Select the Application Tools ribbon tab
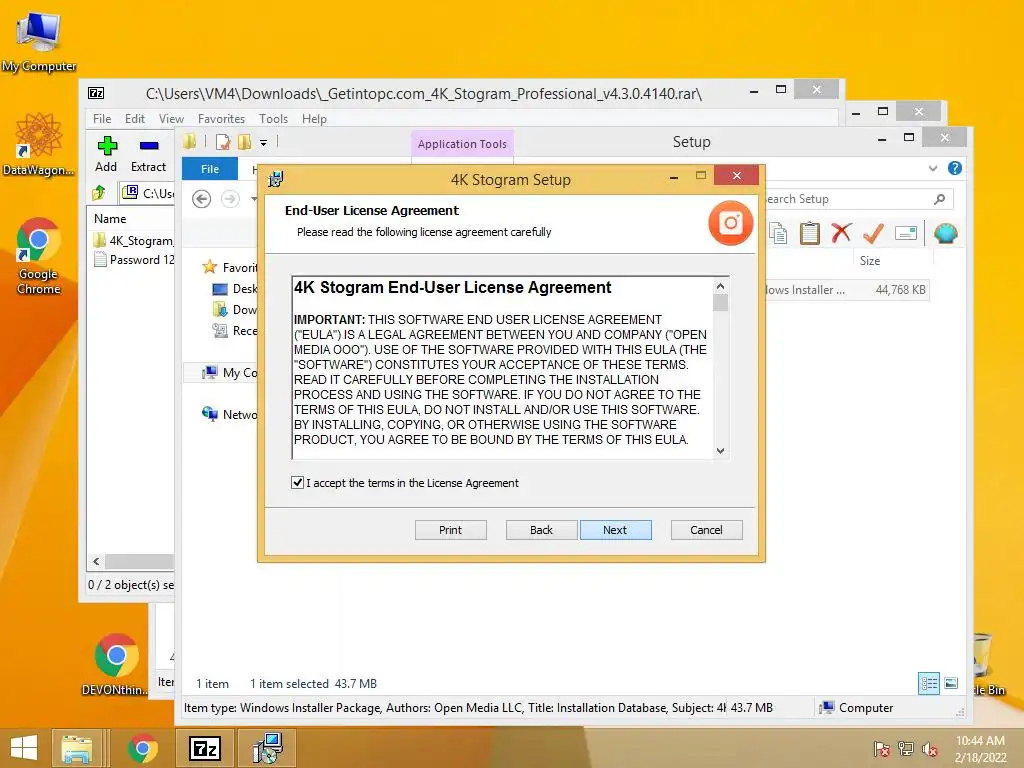Screen dimensions: 1024x768 point(462,144)
